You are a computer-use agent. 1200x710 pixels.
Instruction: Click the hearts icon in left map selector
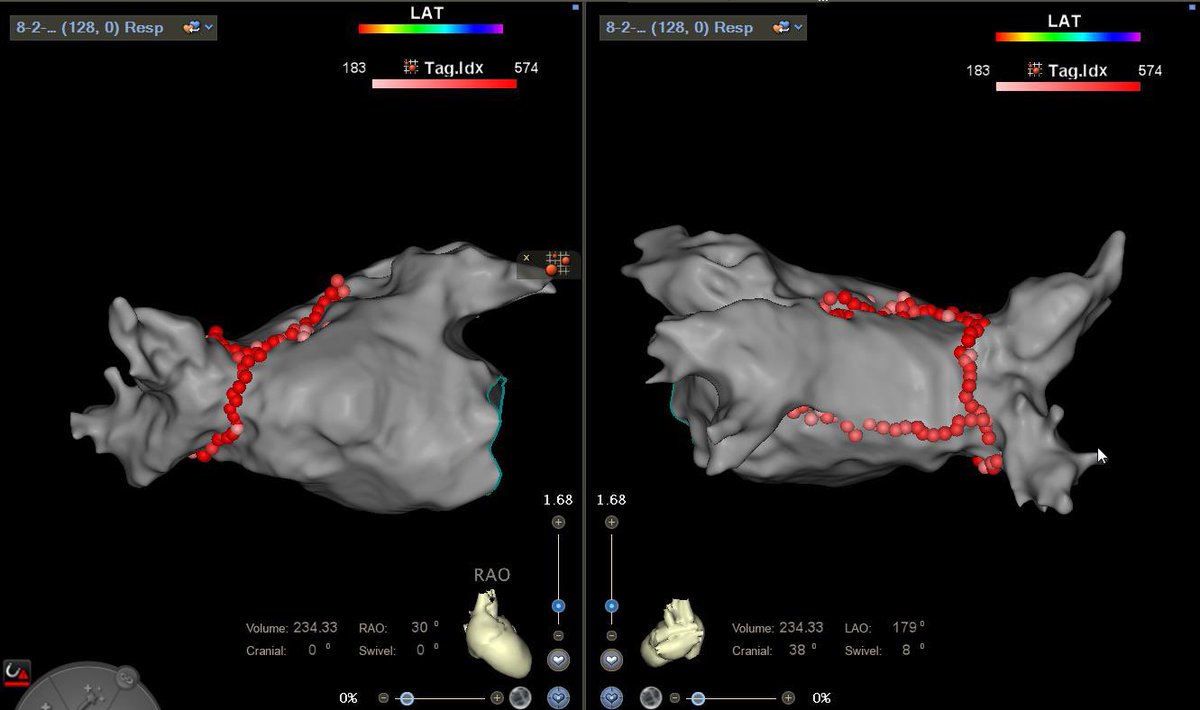click(x=193, y=27)
